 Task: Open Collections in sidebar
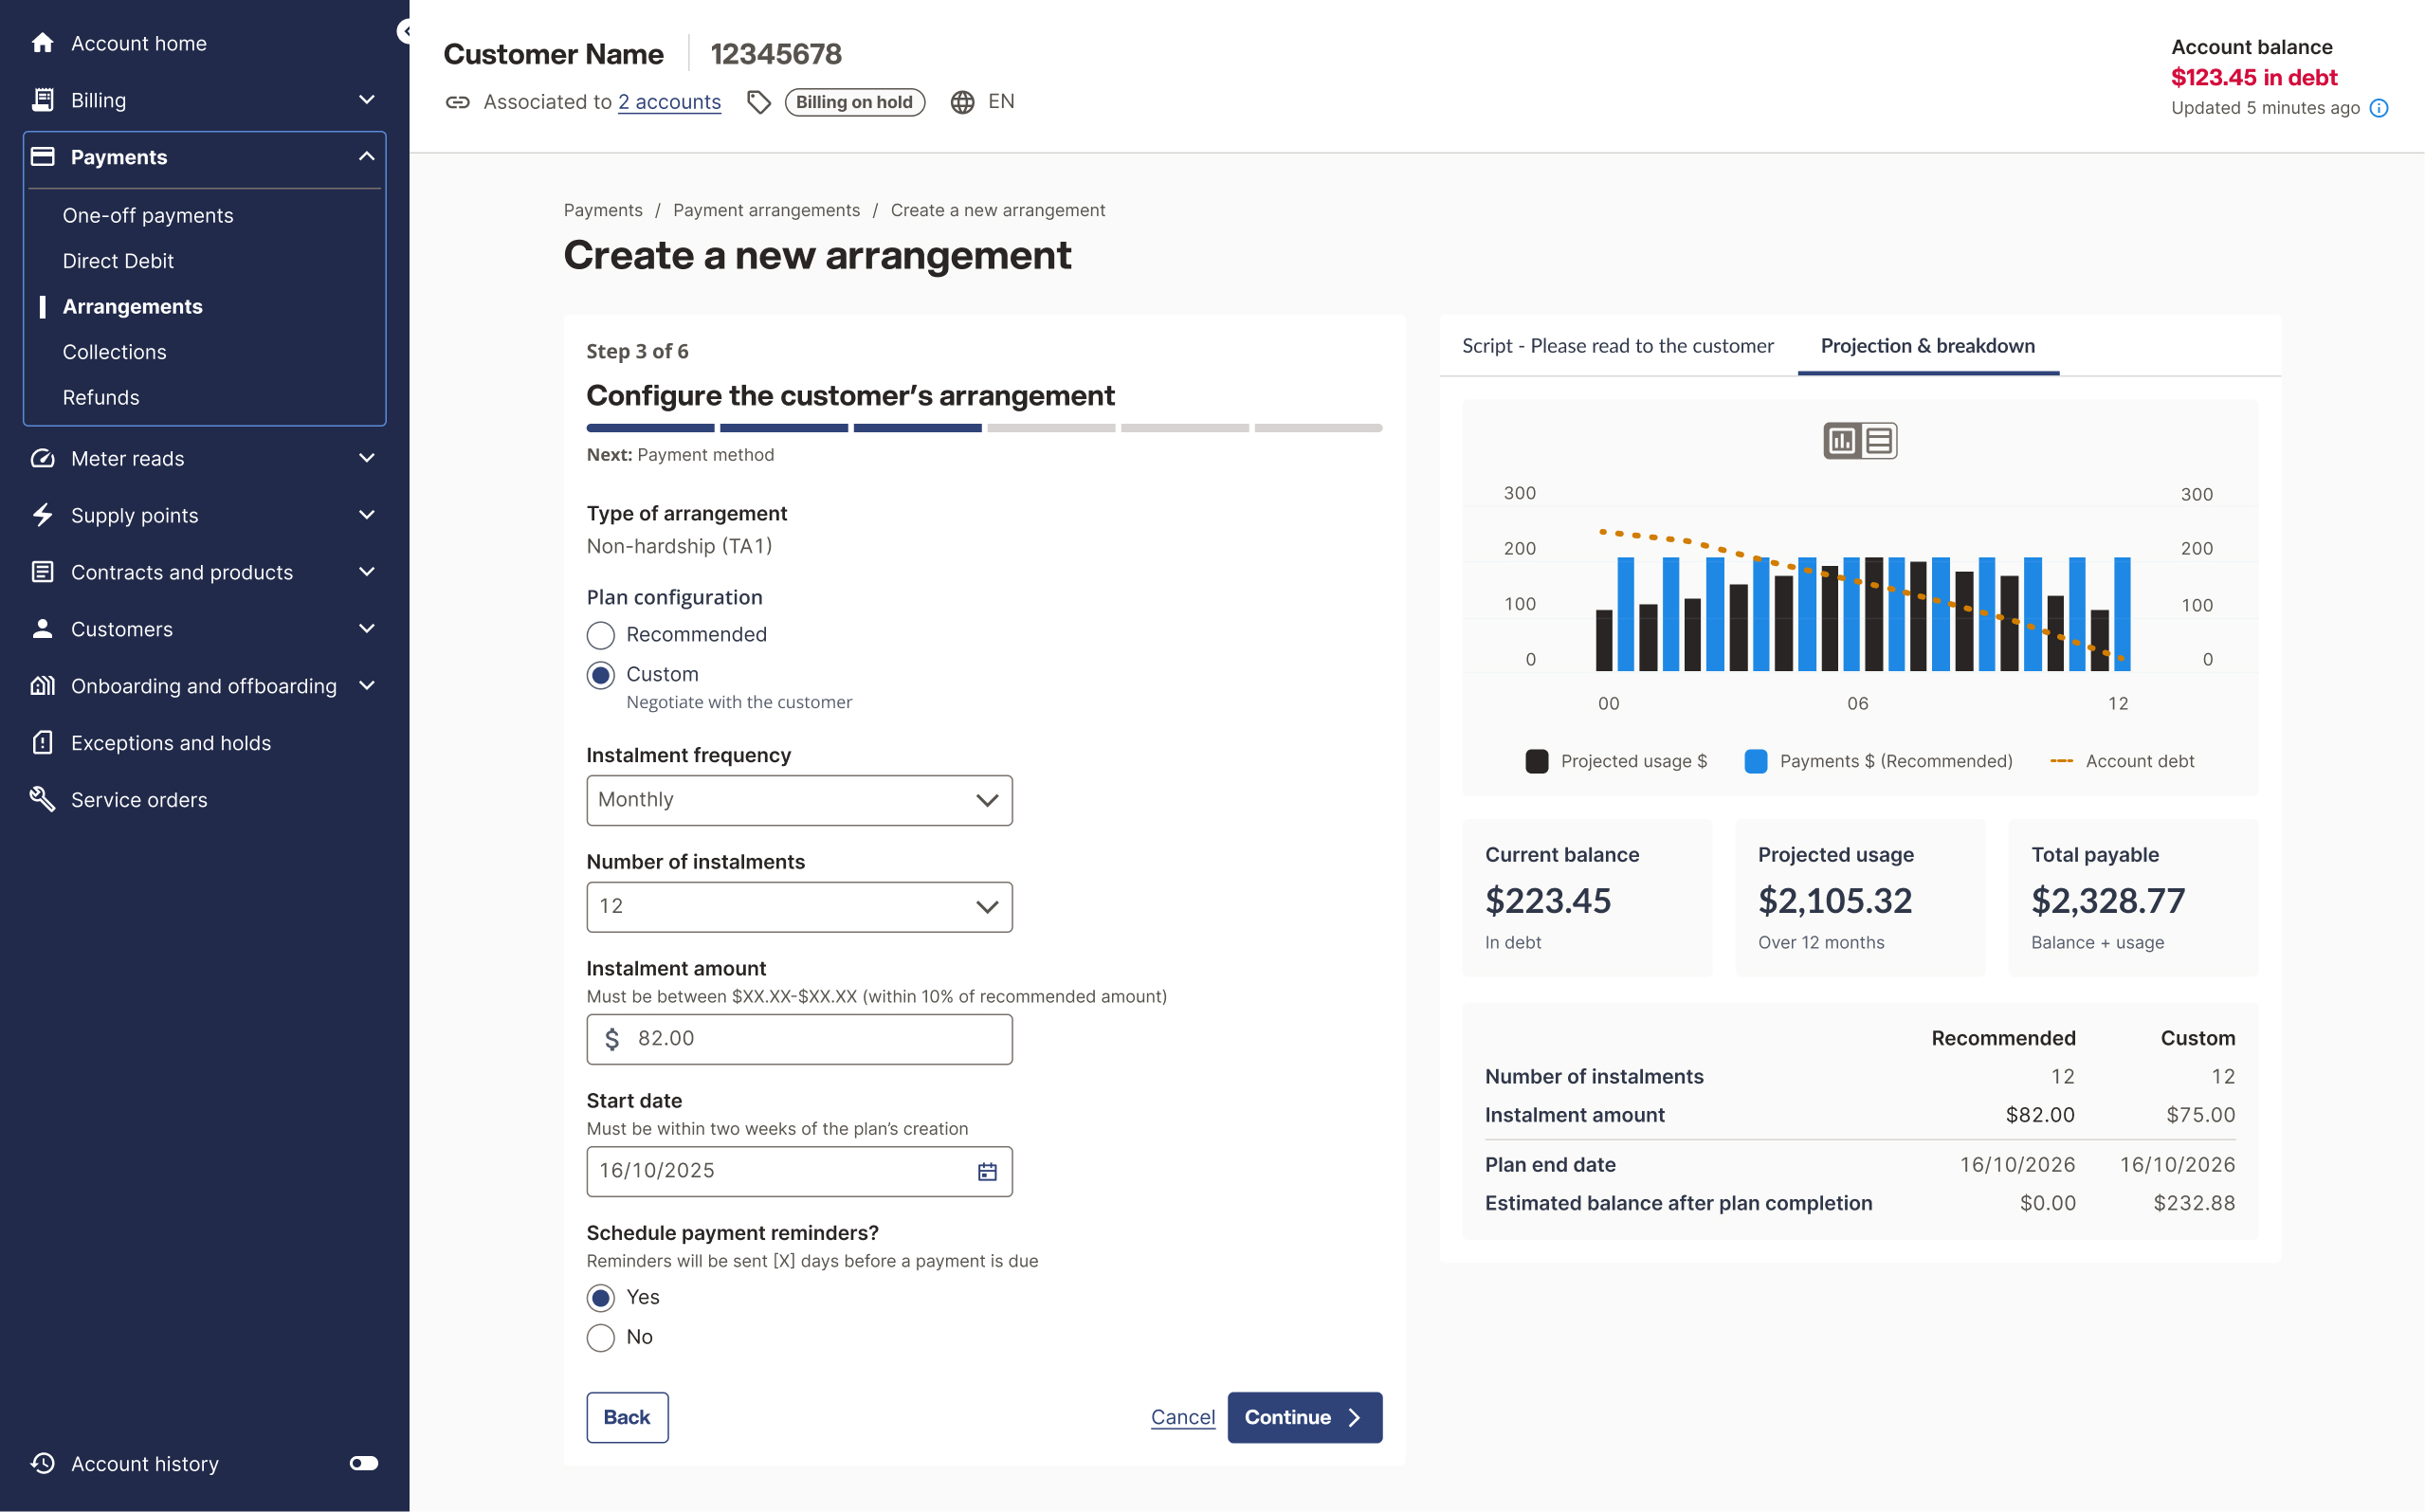point(114,352)
